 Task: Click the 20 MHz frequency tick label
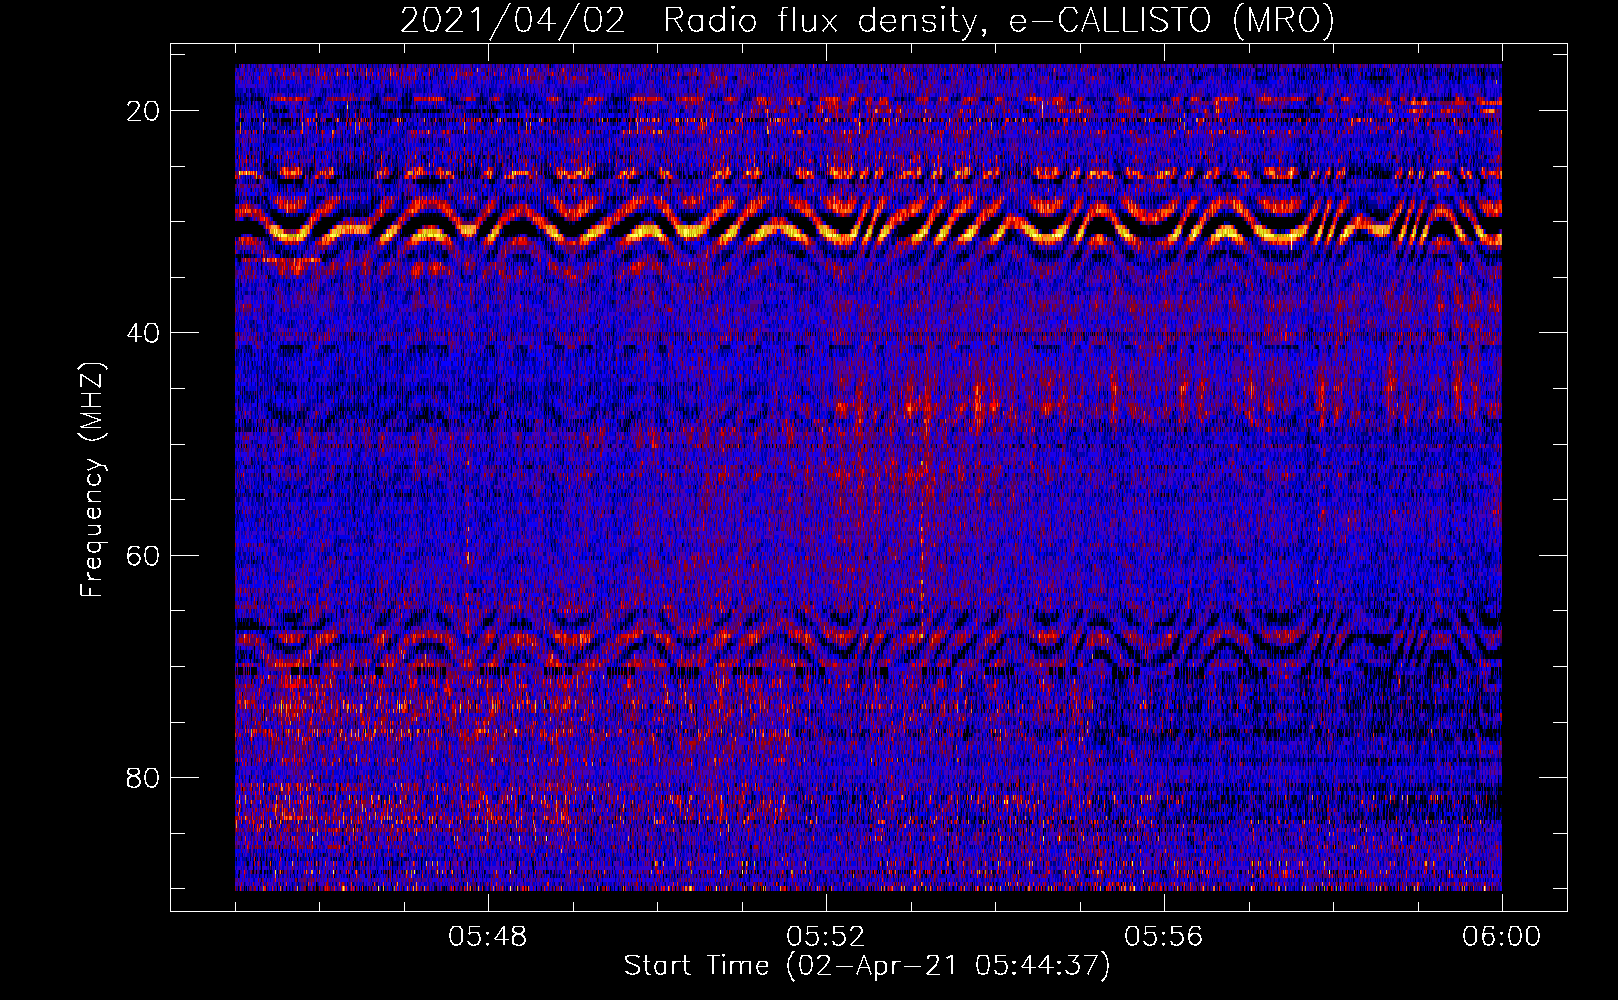[x=144, y=111]
